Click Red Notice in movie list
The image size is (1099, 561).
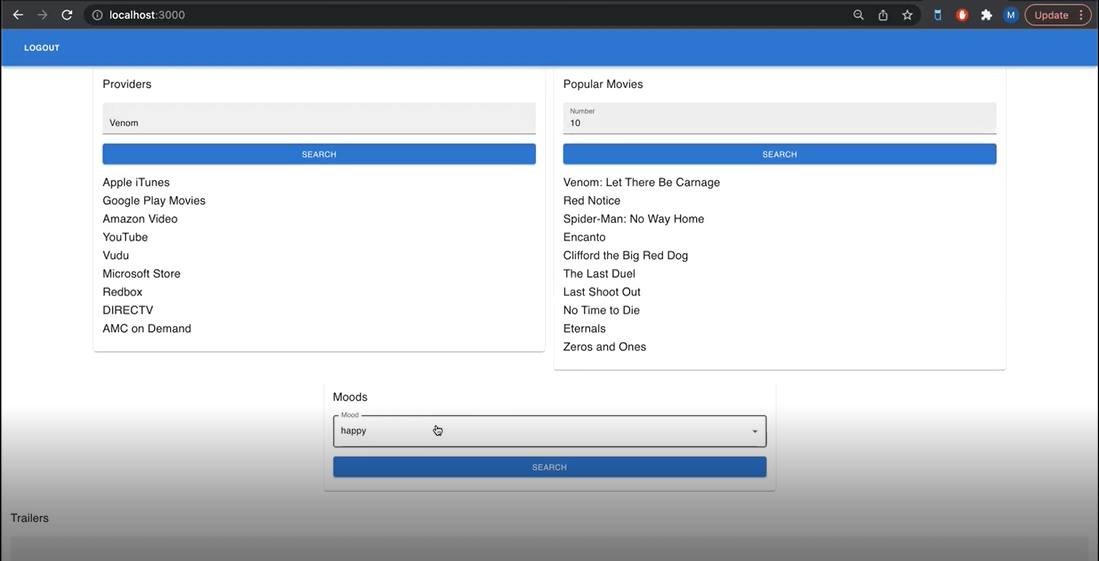(x=592, y=201)
